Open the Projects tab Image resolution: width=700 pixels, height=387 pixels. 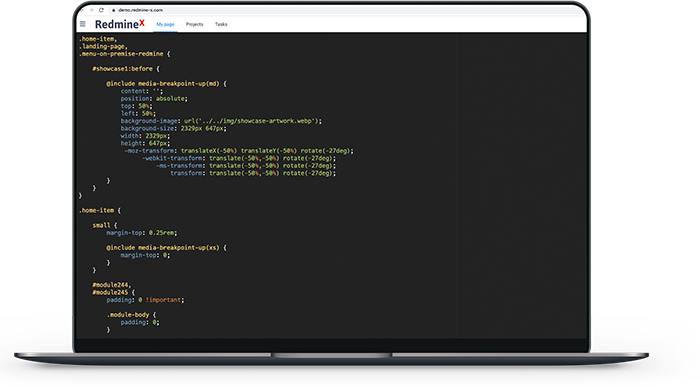[x=195, y=24]
